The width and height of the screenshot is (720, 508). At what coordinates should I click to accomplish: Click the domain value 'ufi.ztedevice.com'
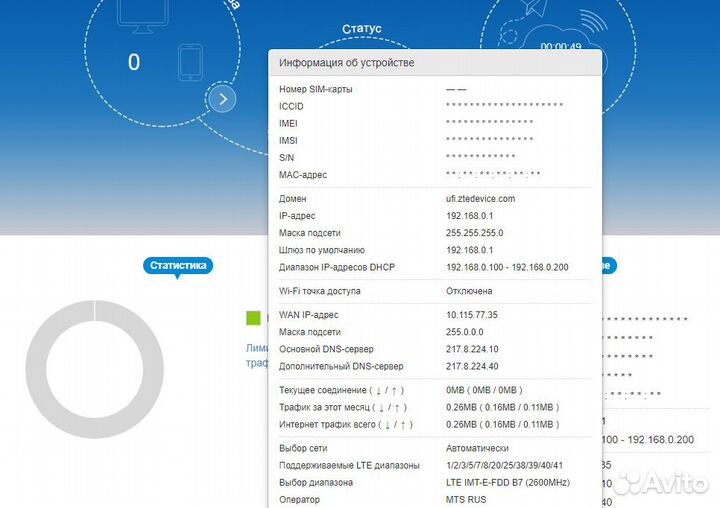click(x=480, y=199)
